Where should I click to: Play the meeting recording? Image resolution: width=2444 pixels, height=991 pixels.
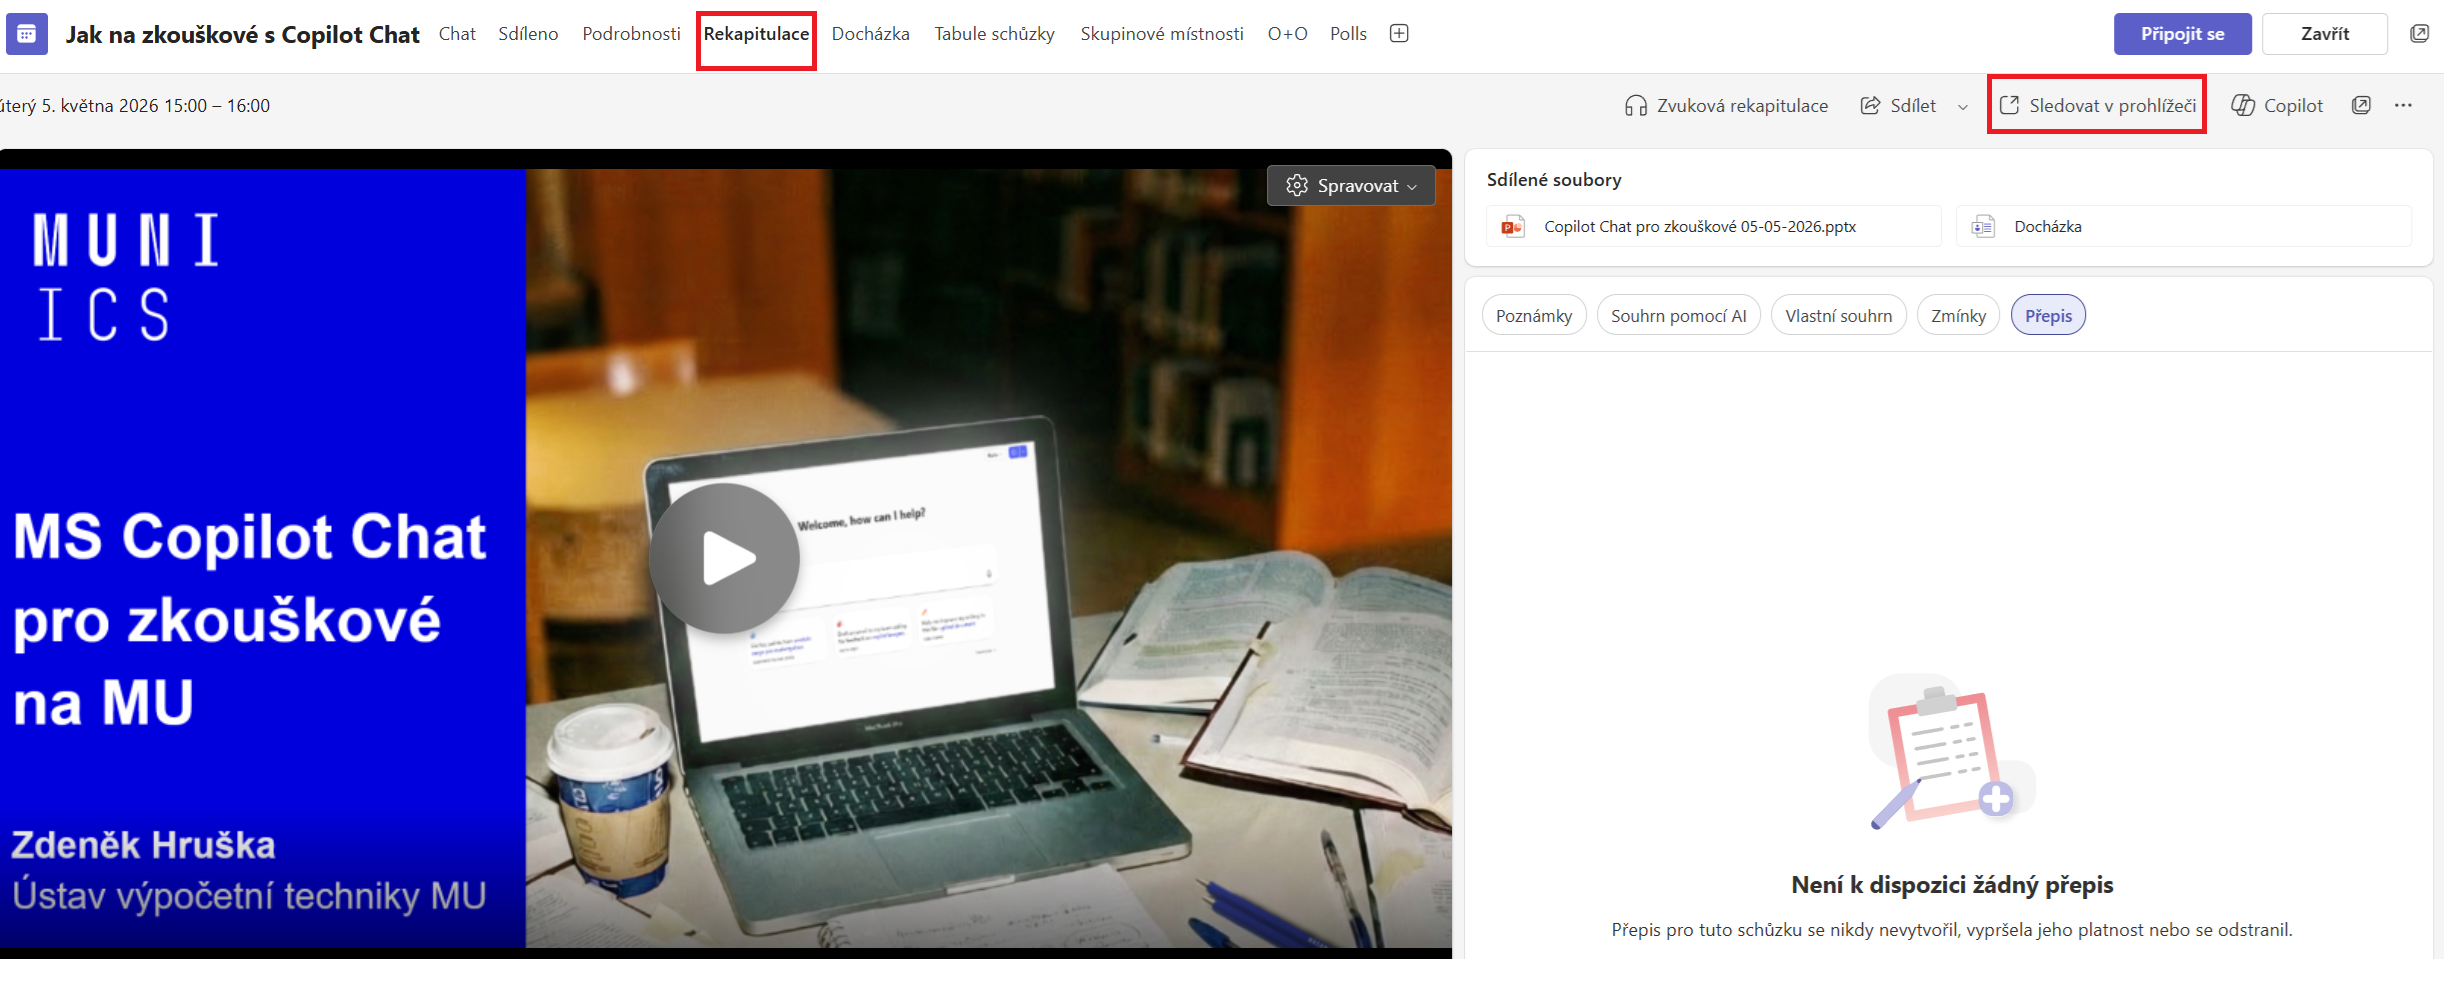tap(725, 558)
